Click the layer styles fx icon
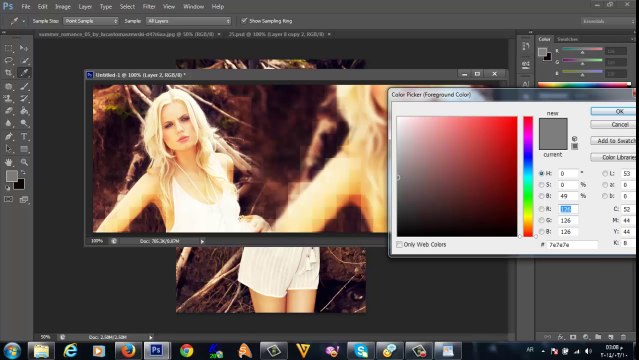This screenshot has height=360, width=639. click(x=561, y=337)
